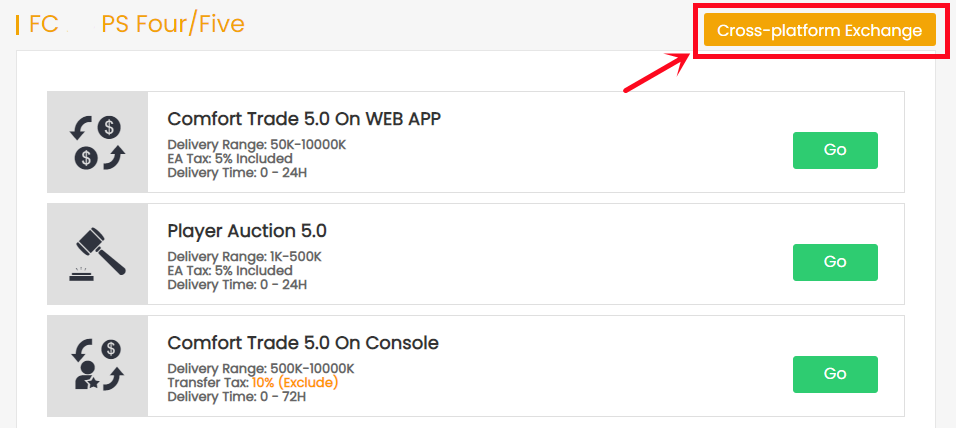This screenshot has height=428, width=956.
Task: Select the FC tab
Action: [44, 24]
